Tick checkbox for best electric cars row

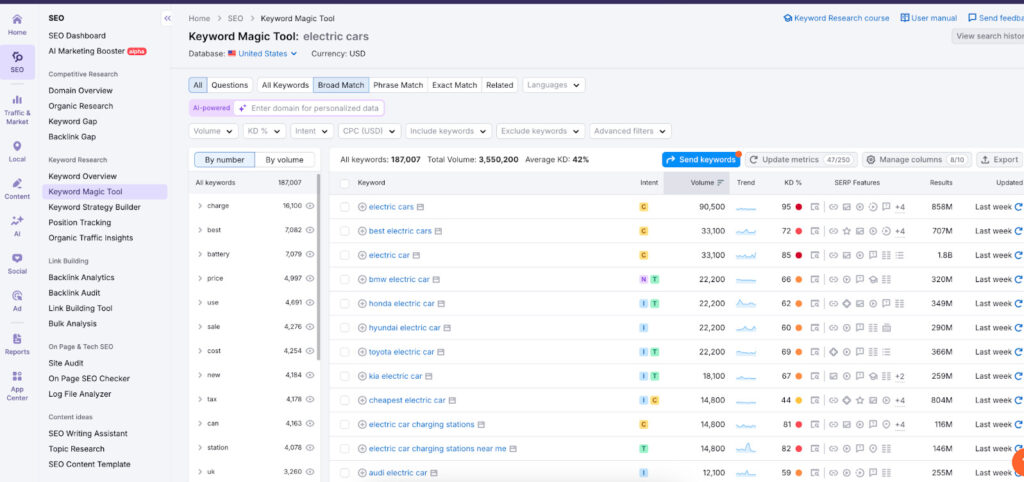point(344,231)
